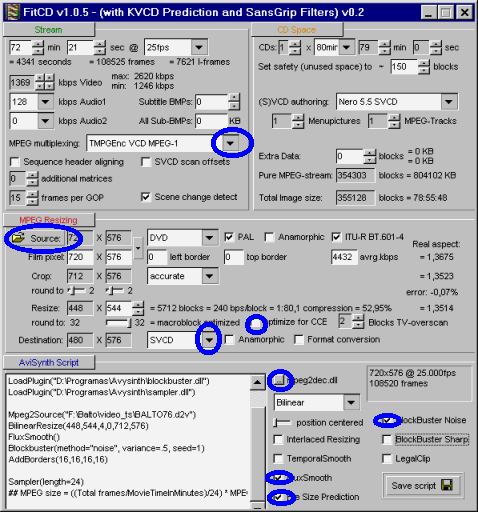
Task: Enable the Sequence header aligning checkbox
Action: (14, 162)
